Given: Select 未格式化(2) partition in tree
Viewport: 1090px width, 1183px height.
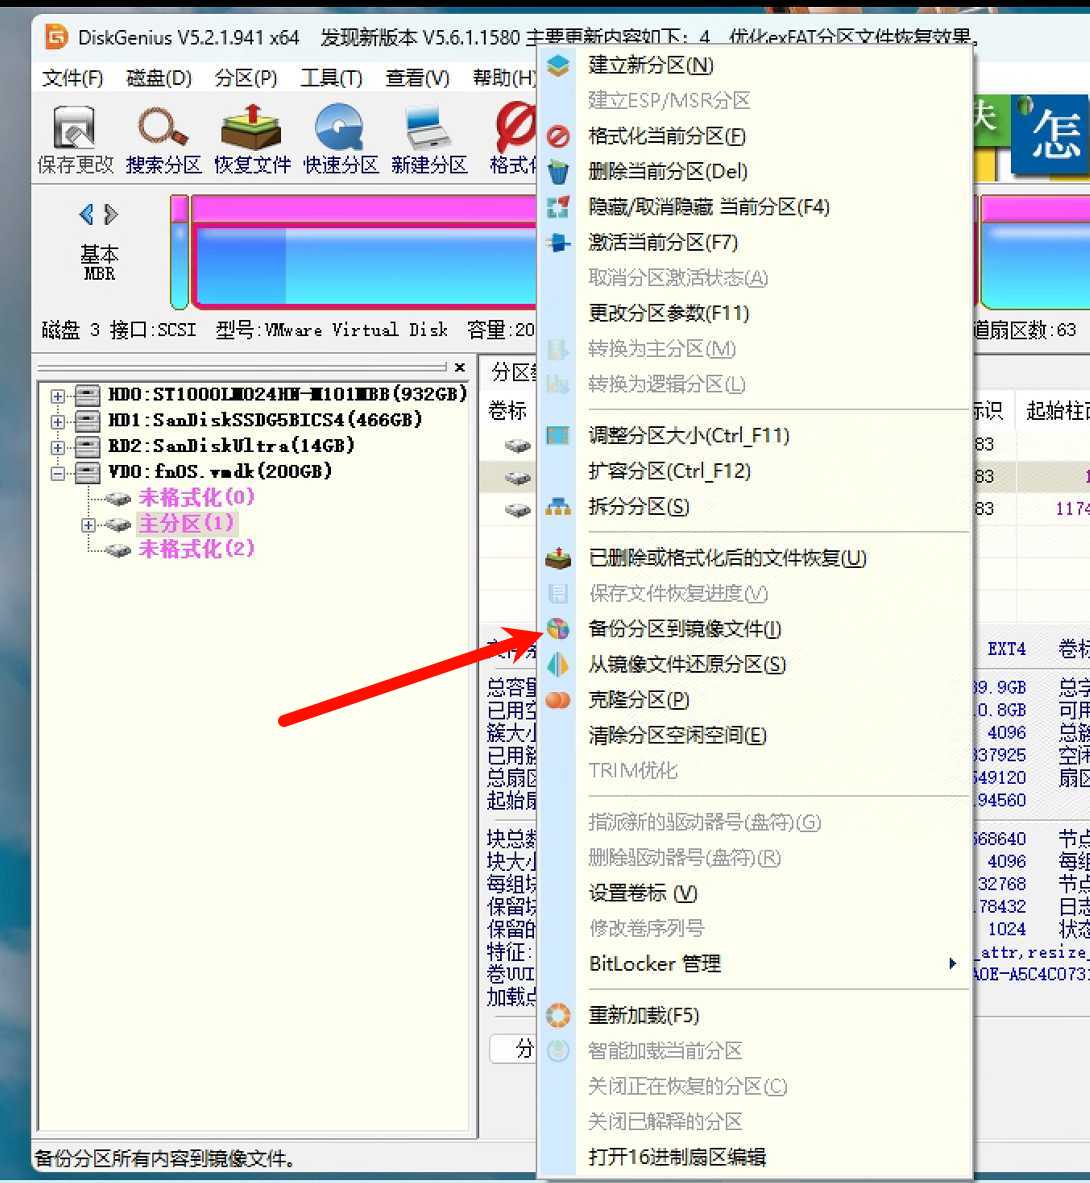Looking at the screenshot, I should coord(196,548).
